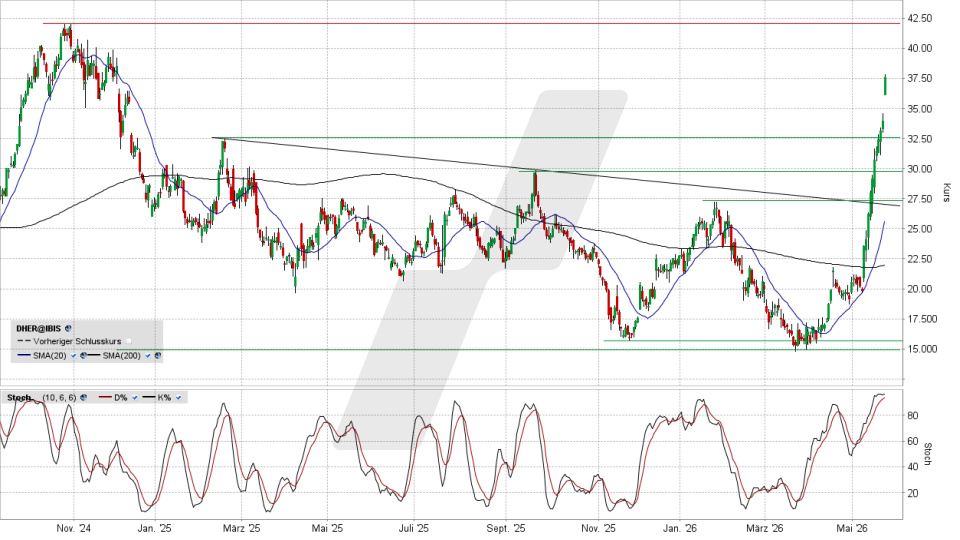This screenshot has height=540, width=960.
Task: Click the Stoch axis value 80
Action: click(912, 415)
